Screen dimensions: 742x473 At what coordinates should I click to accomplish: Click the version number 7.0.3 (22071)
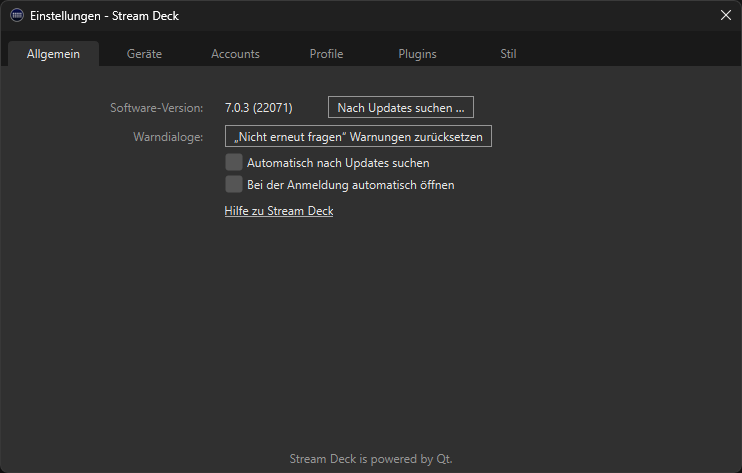click(259, 107)
